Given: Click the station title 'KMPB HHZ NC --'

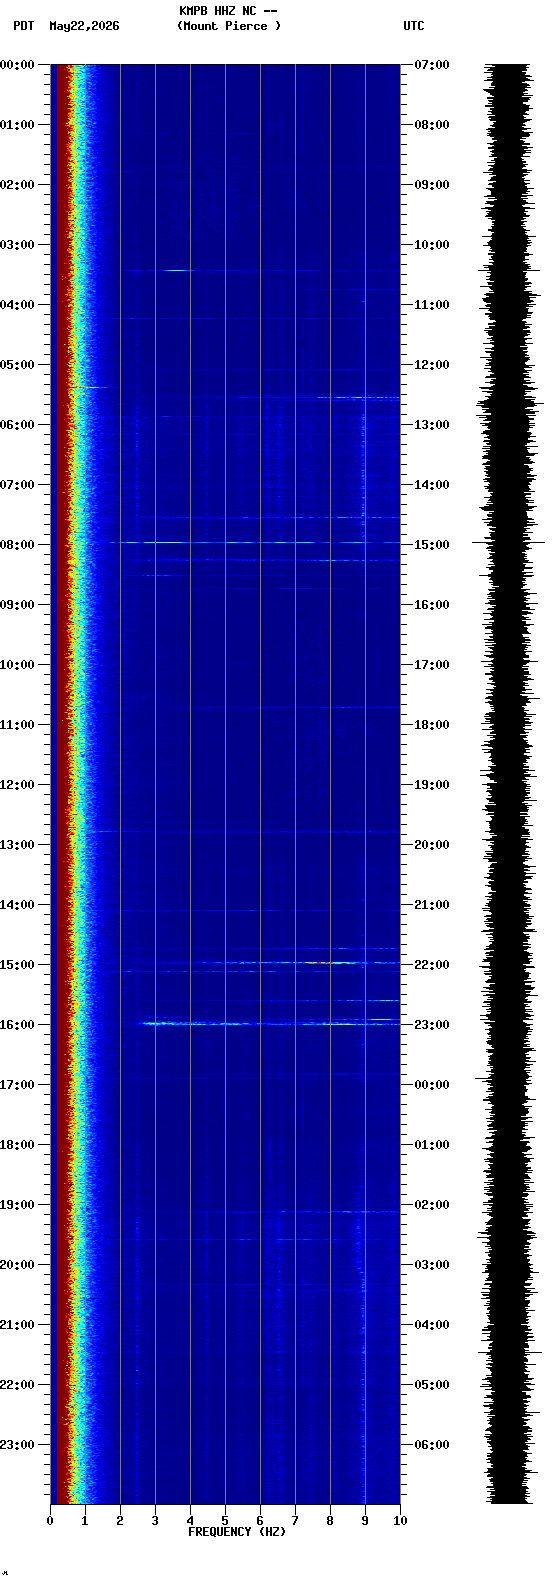Looking at the screenshot, I should coord(228,11).
